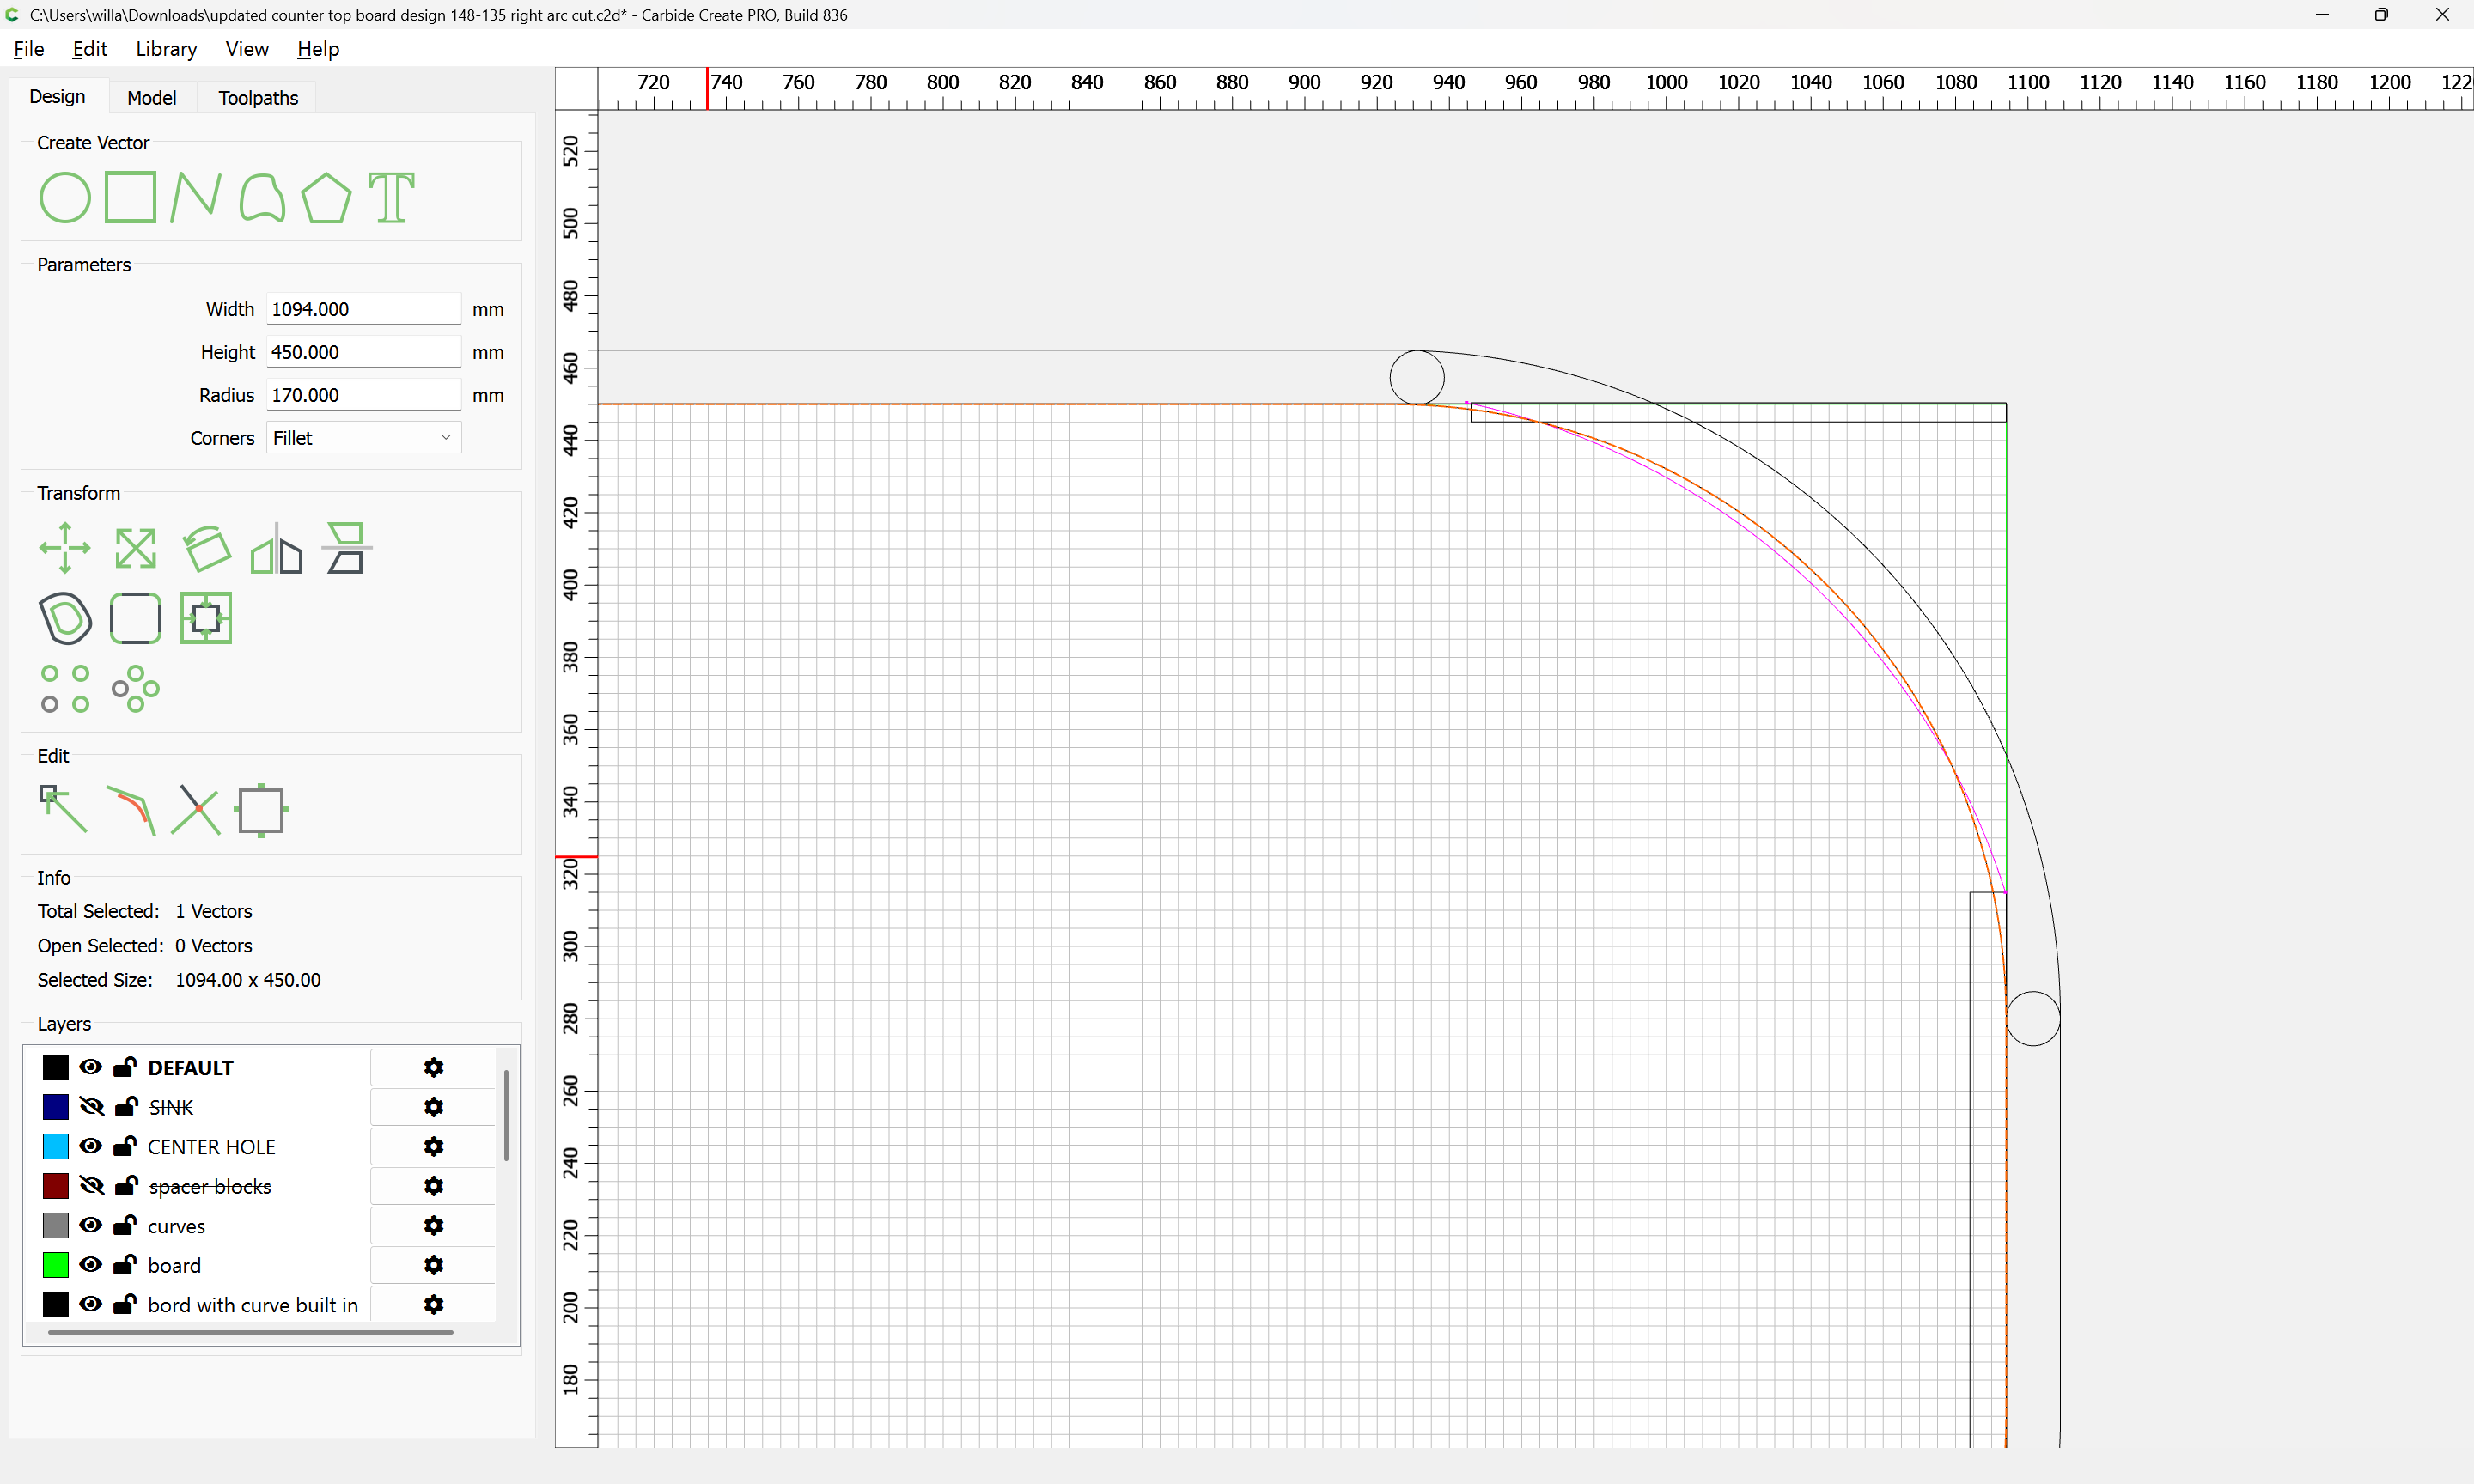Choose the Polyline creation tool
This screenshot has width=2474, height=1484.
point(195,197)
